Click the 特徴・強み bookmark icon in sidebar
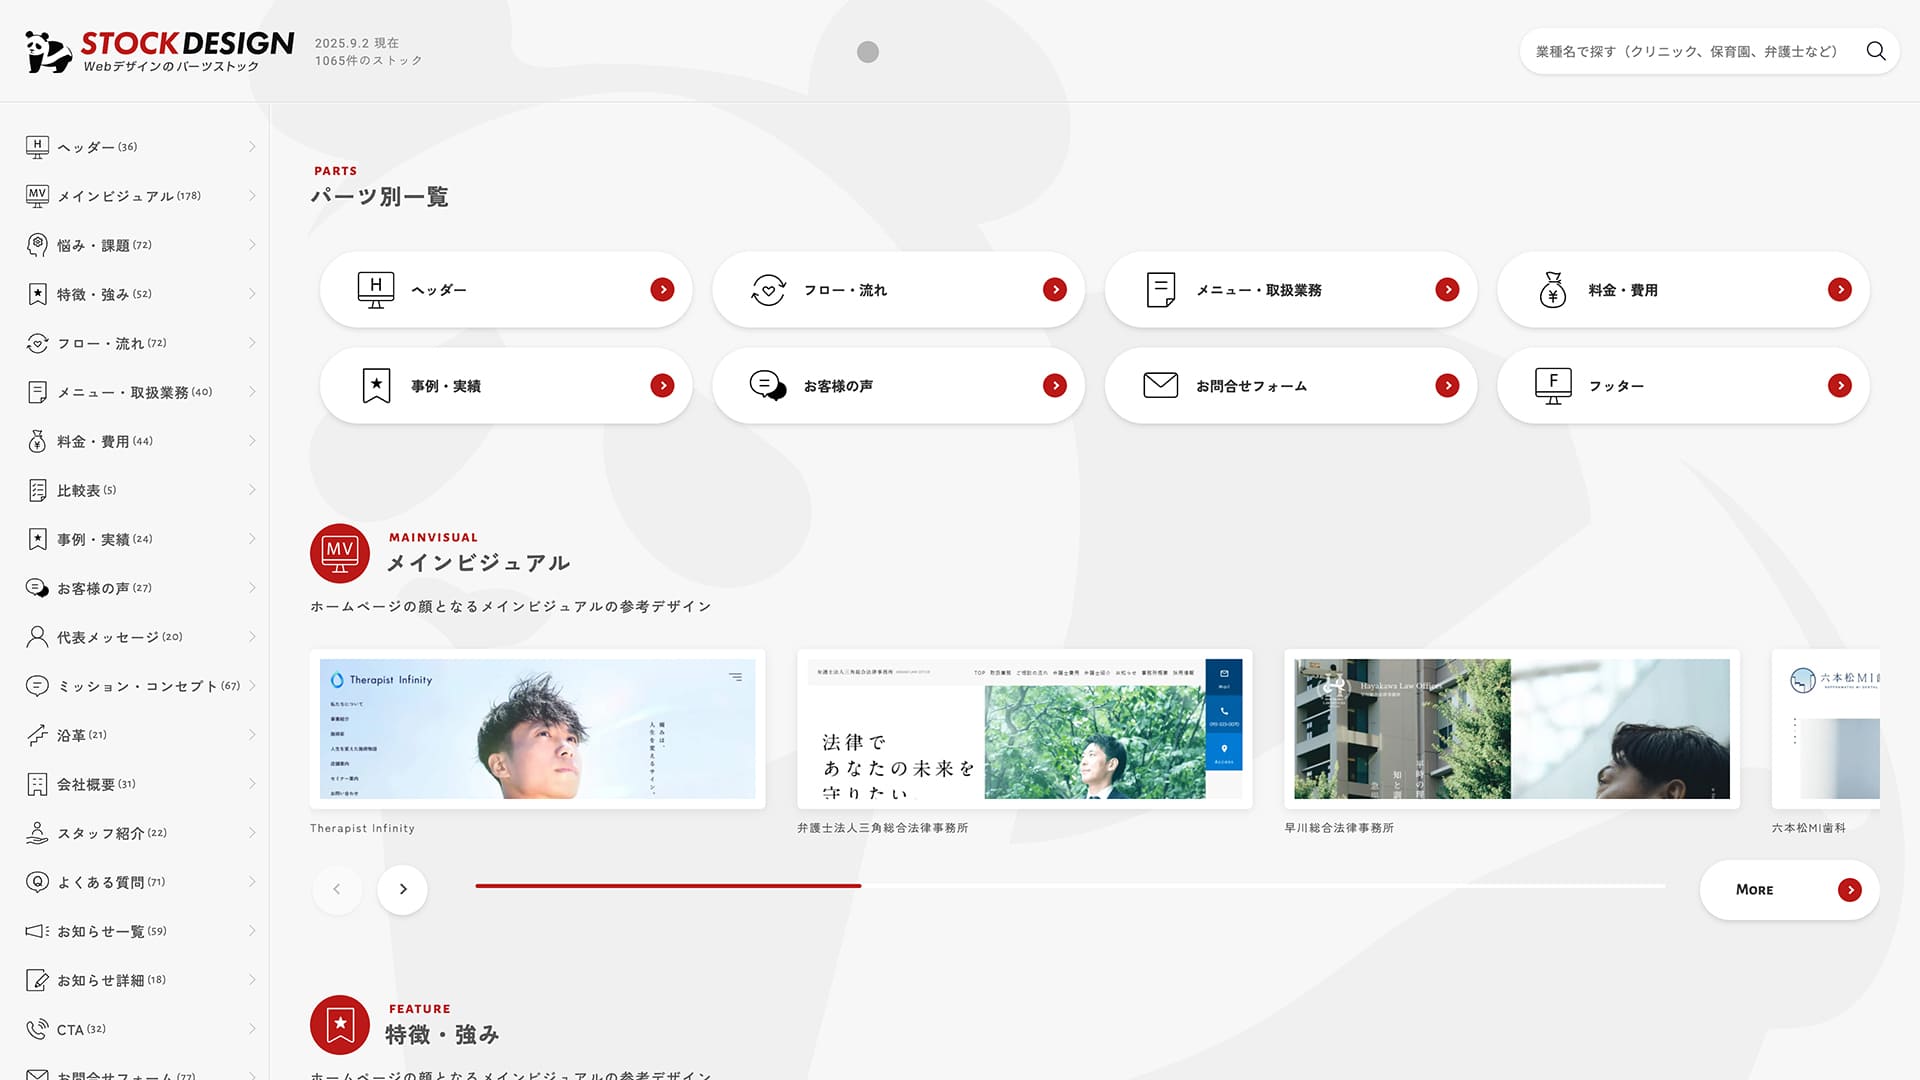1920x1080 pixels. pos(37,294)
